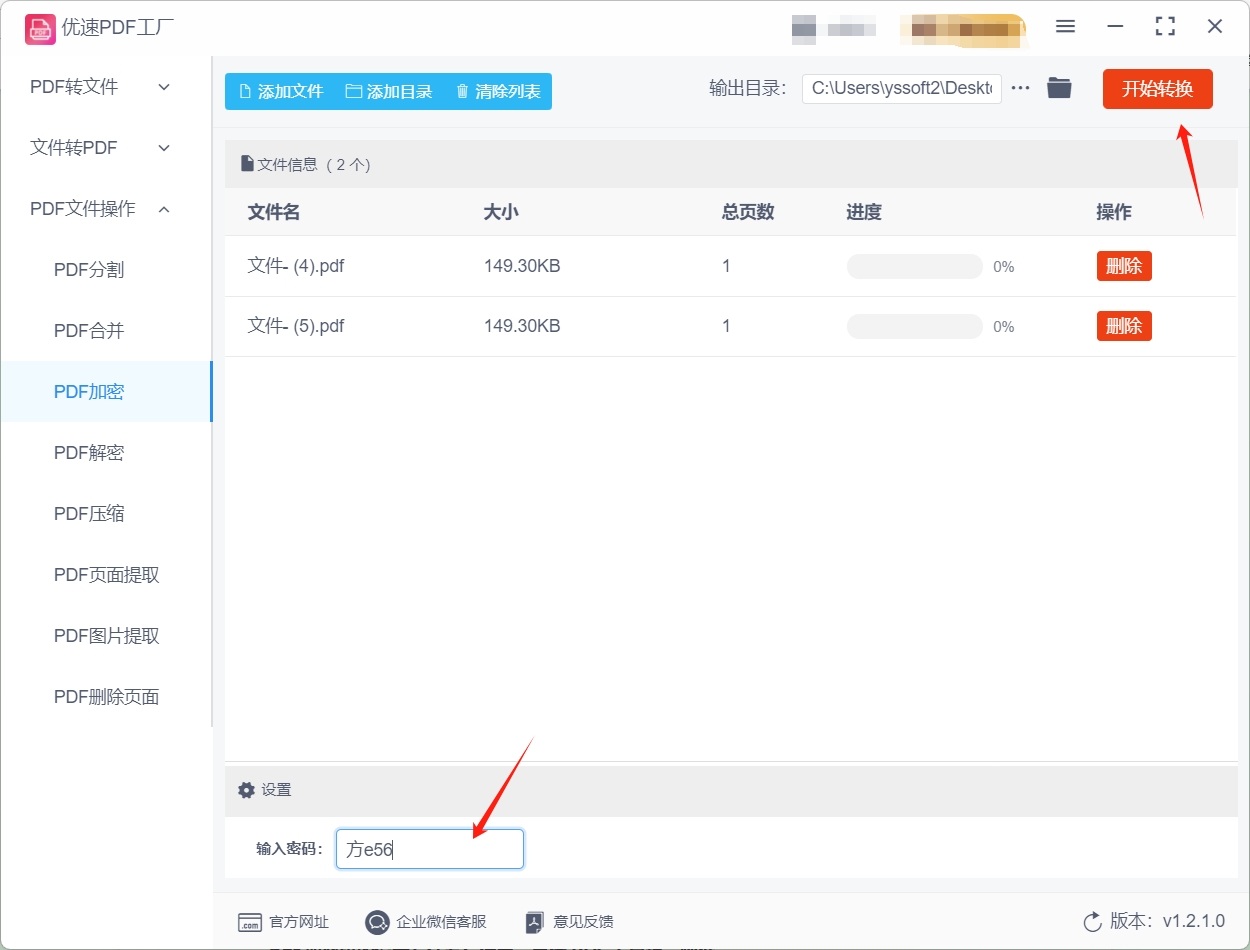Click the 设置 gear icon

(x=246, y=790)
